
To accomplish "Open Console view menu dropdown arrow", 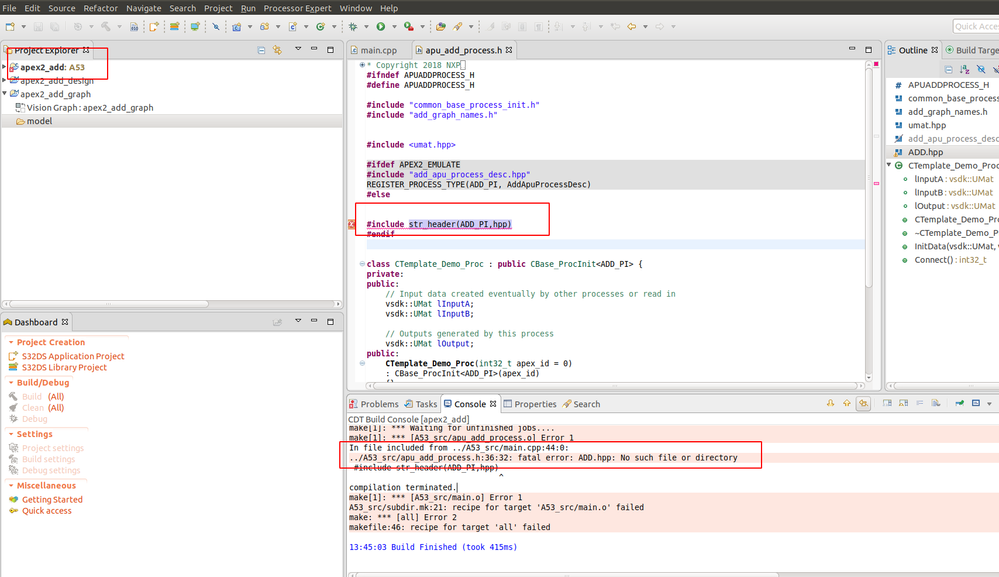I will pos(989,404).
